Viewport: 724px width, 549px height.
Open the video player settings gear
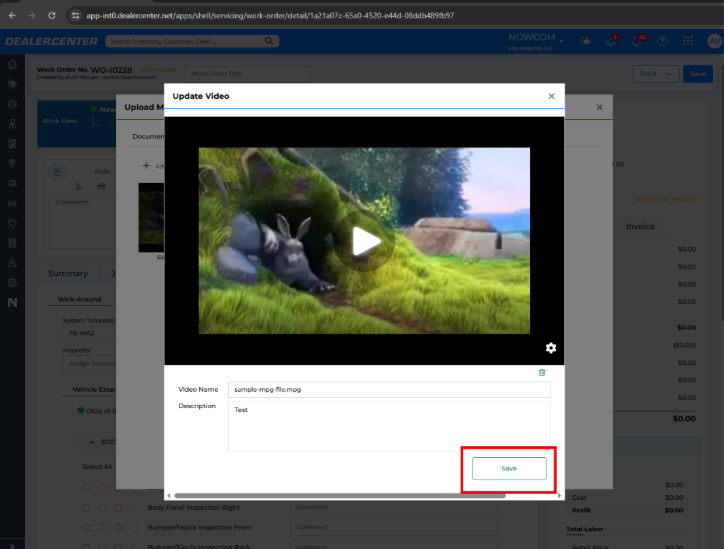pos(551,348)
